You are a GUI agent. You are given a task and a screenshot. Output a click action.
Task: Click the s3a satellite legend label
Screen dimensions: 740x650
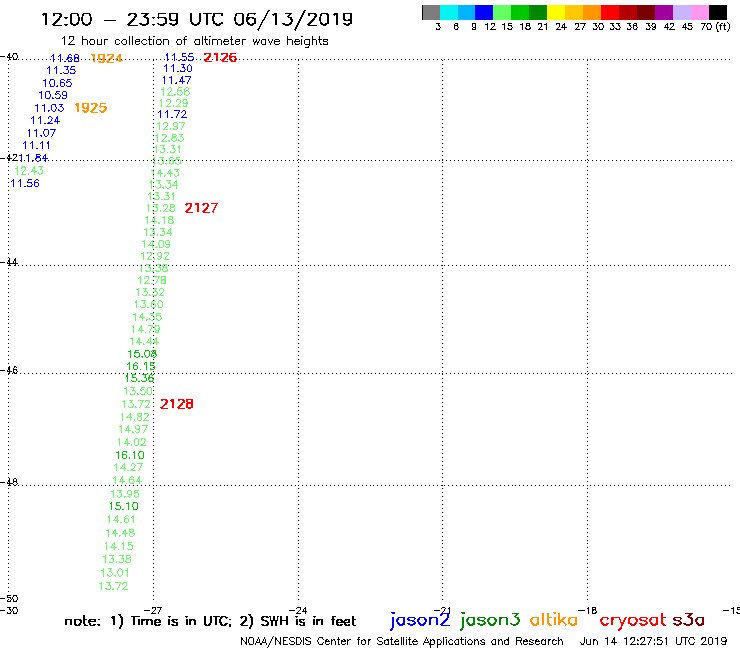point(689,620)
